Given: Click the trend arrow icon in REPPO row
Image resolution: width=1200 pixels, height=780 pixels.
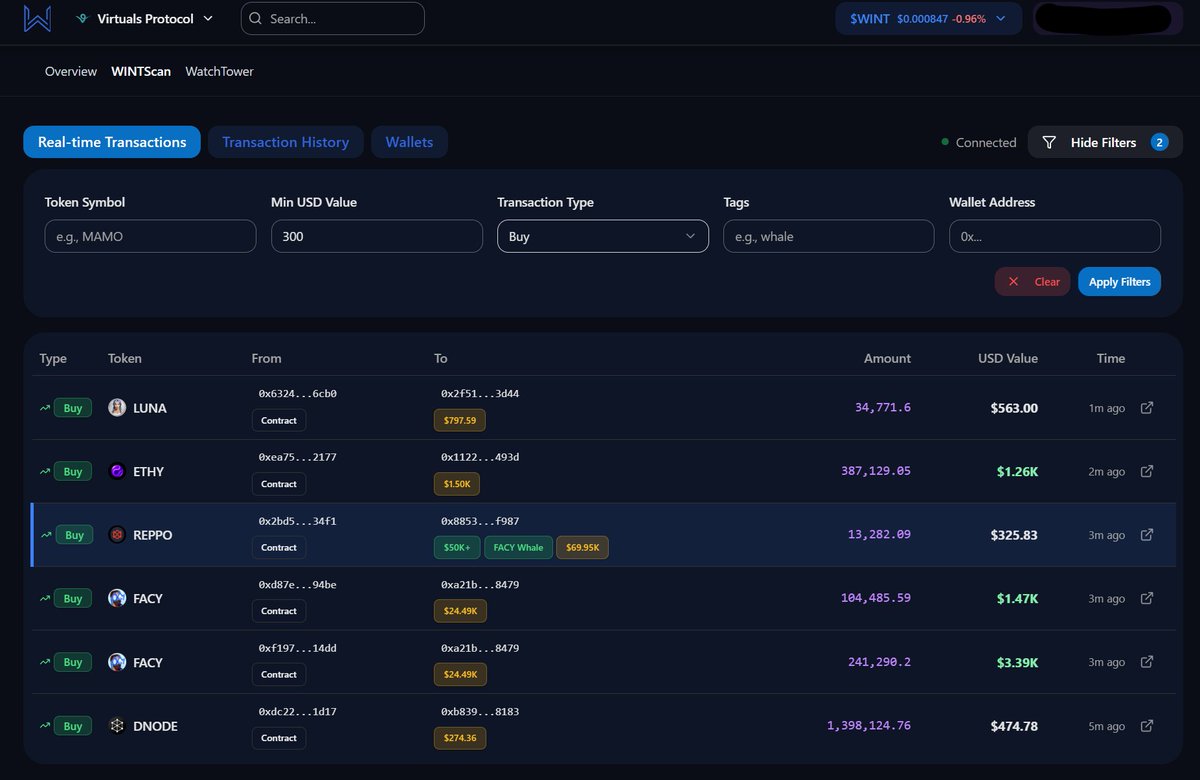Looking at the screenshot, I should [47, 535].
